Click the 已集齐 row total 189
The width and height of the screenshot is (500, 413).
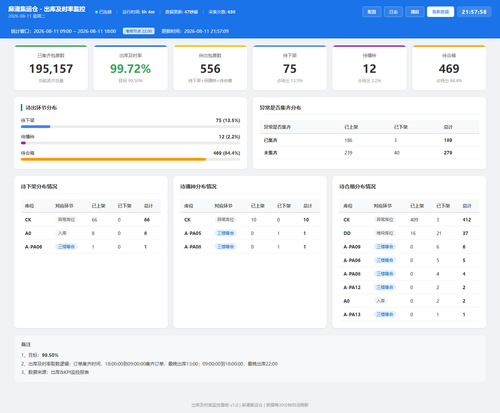click(448, 140)
